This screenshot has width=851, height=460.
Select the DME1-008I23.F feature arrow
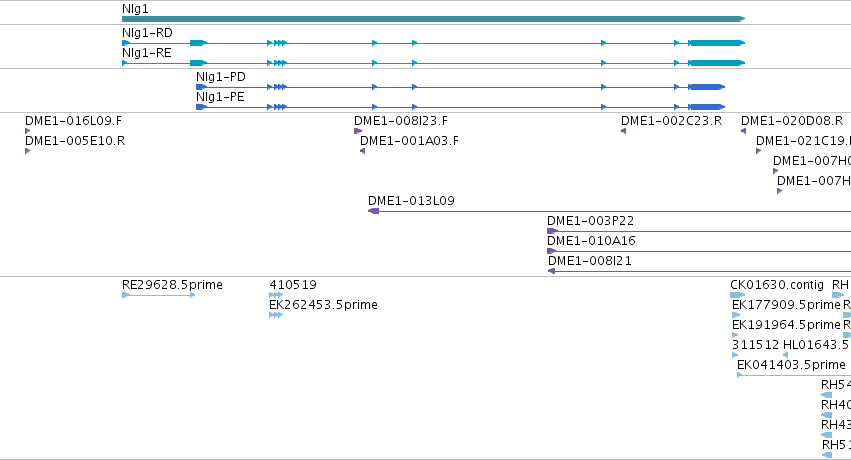point(358,131)
